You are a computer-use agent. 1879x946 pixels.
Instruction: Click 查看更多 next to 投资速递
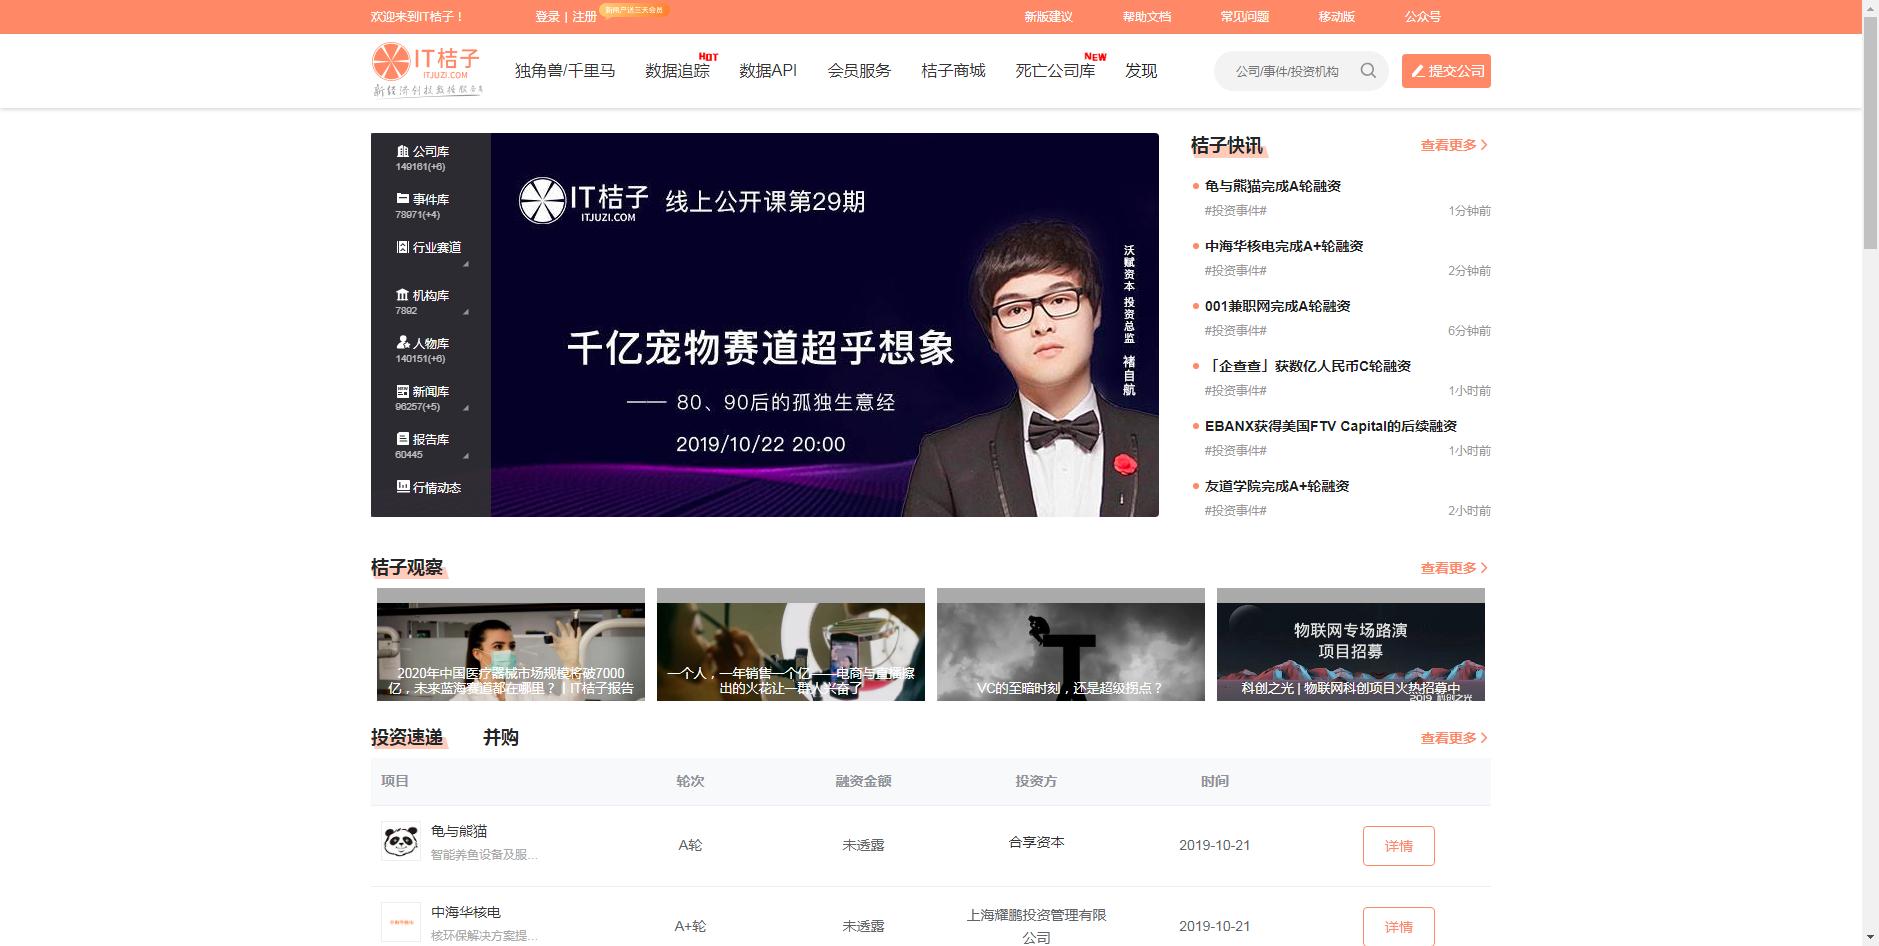click(1455, 738)
